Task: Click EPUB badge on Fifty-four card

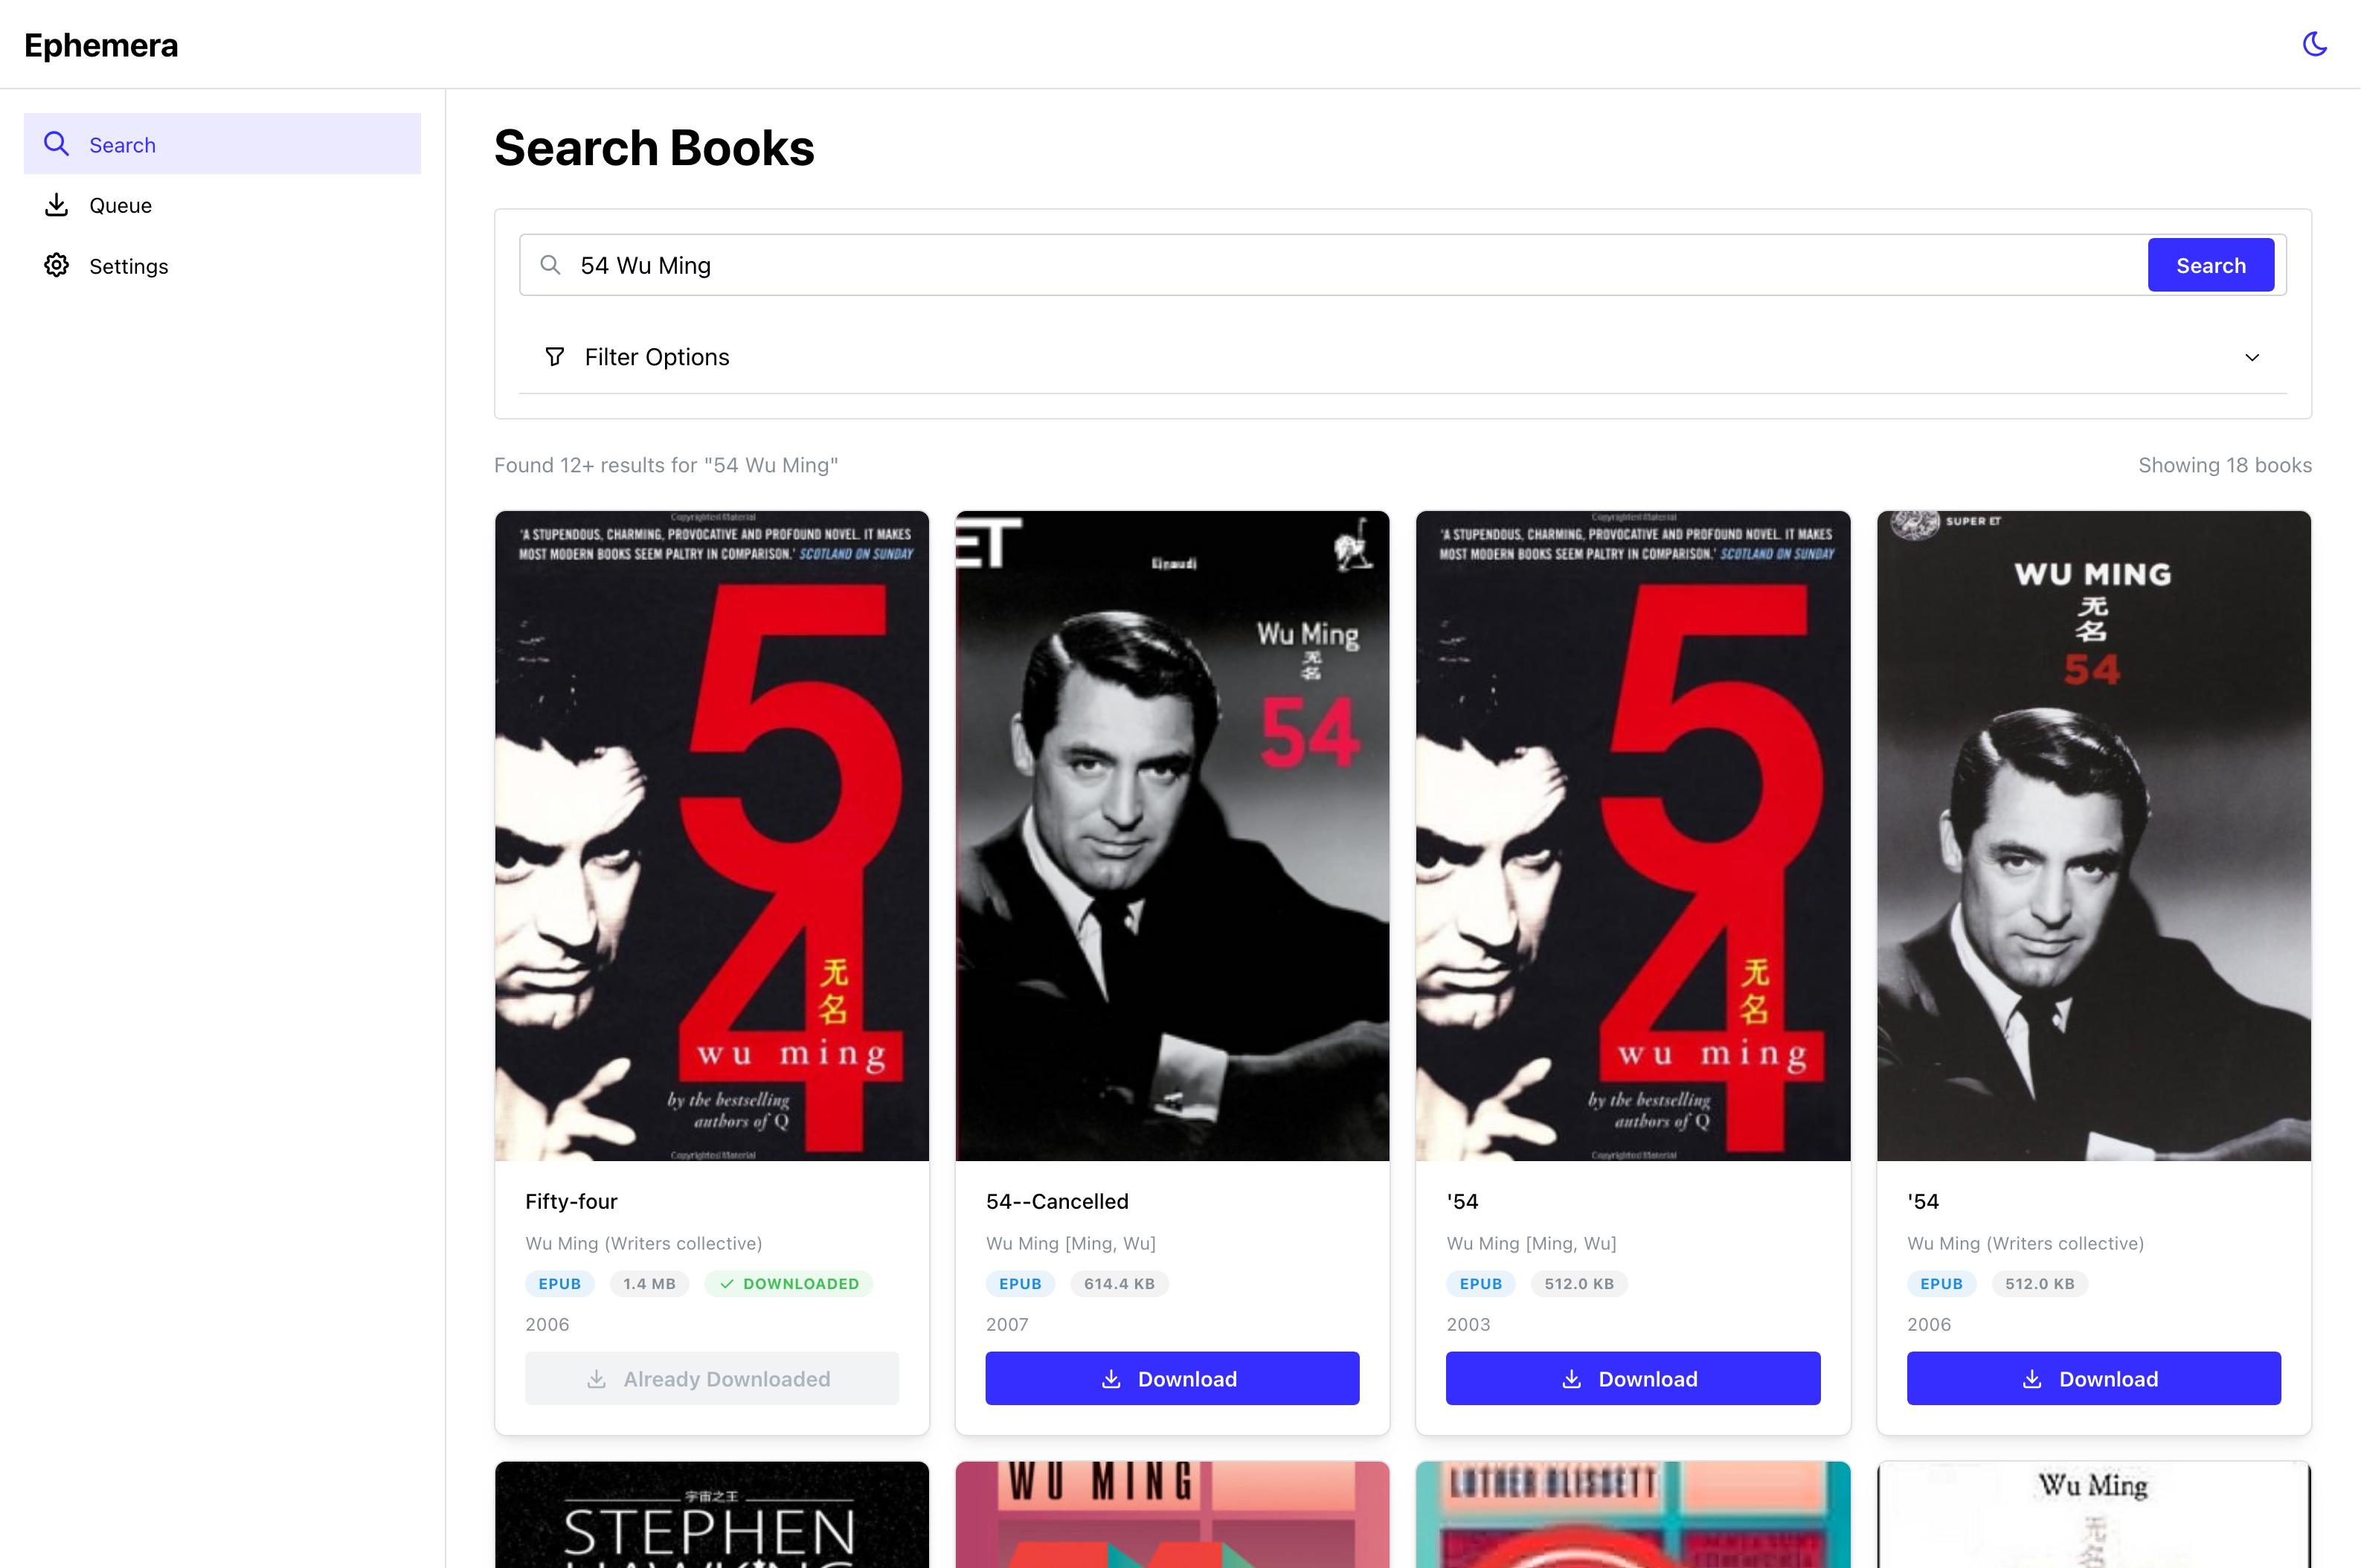Action: [559, 1284]
